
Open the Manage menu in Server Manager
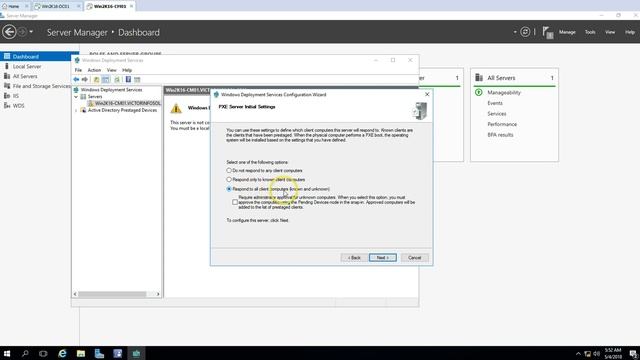(x=567, y=32)
